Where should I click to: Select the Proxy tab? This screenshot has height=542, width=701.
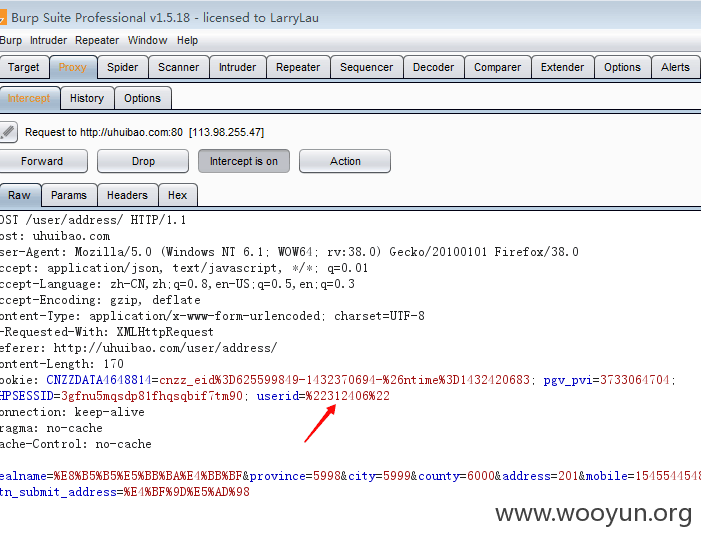[x=73, y=68]
